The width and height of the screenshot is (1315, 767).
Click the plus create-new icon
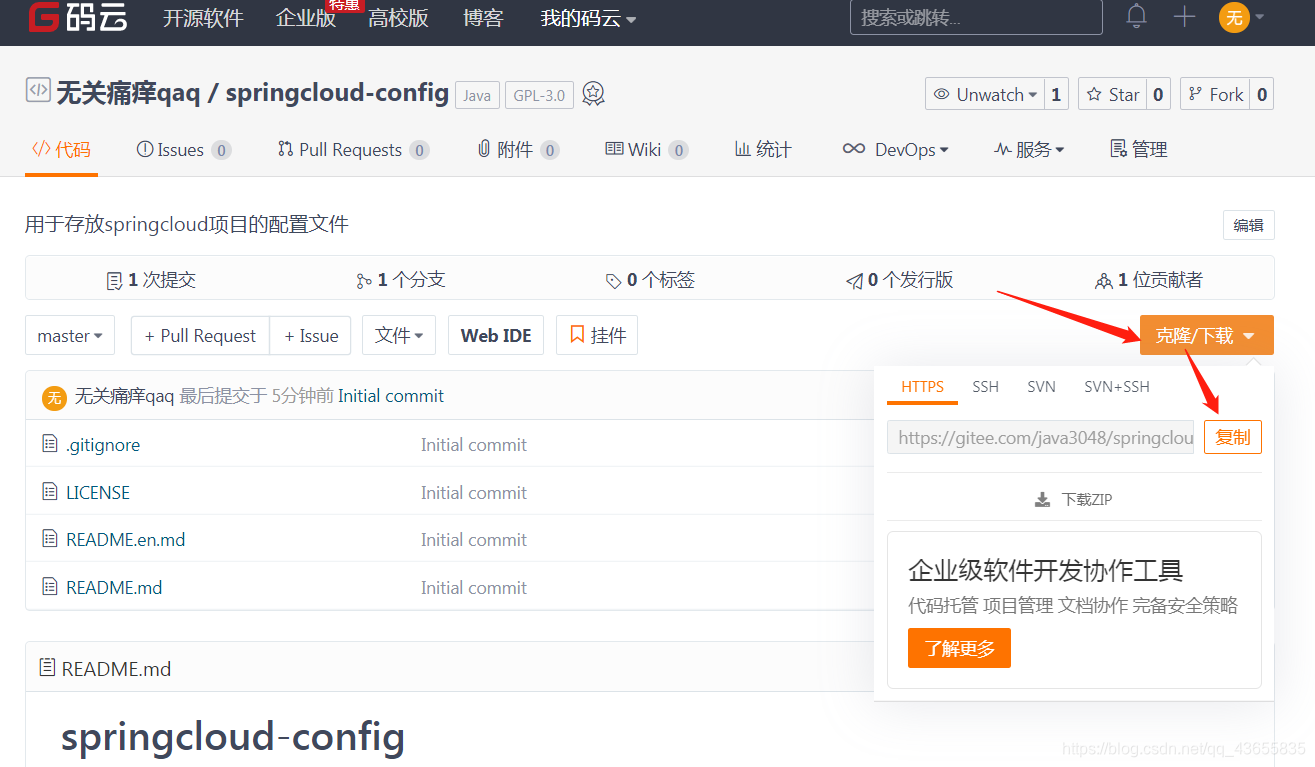pyautogui.click(x=1184, y=16)
